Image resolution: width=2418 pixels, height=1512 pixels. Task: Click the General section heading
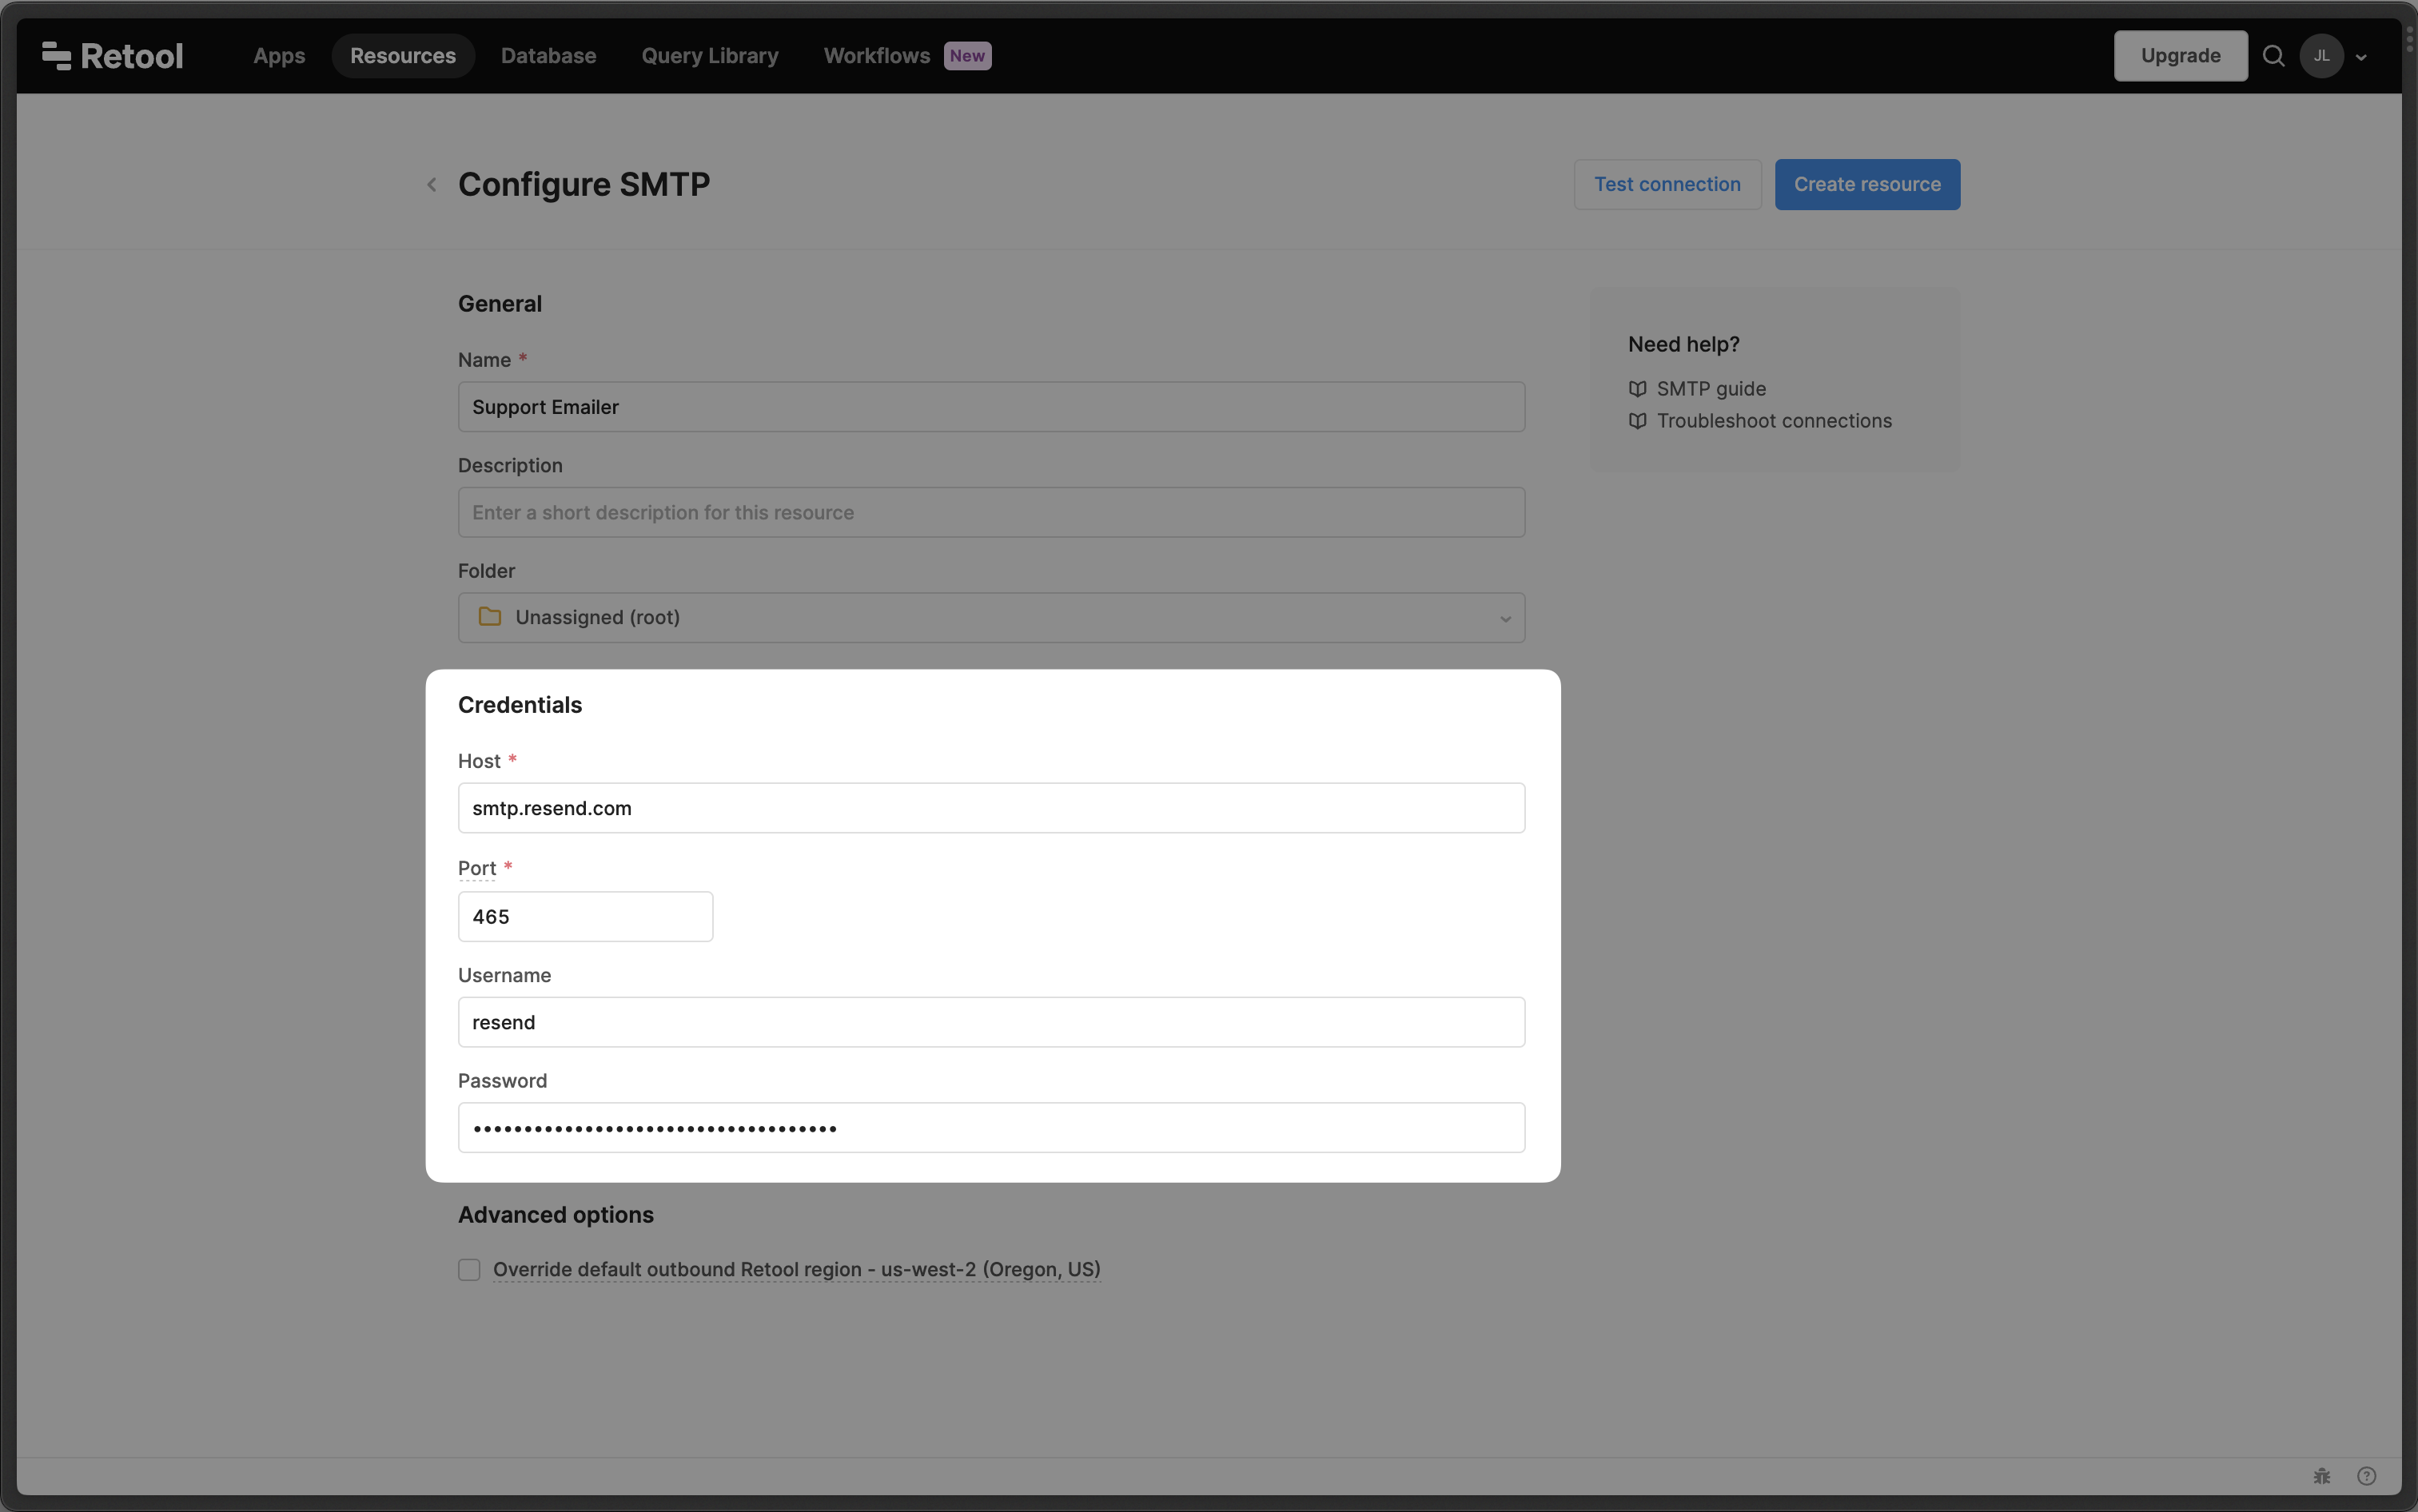point(500,304)
